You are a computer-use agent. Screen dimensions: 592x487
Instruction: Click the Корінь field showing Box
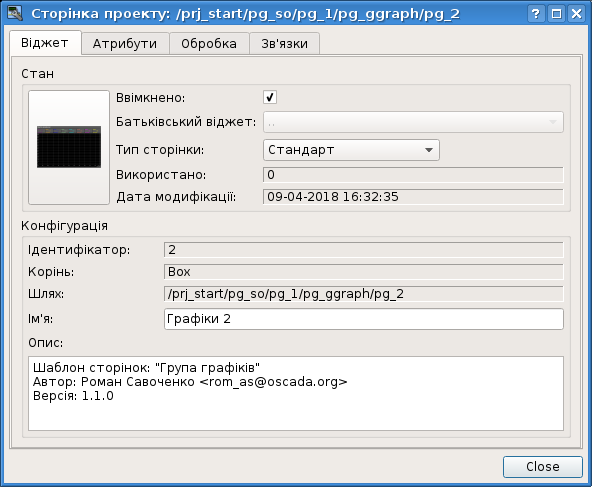pyautogui.click(x=364, y=272)
